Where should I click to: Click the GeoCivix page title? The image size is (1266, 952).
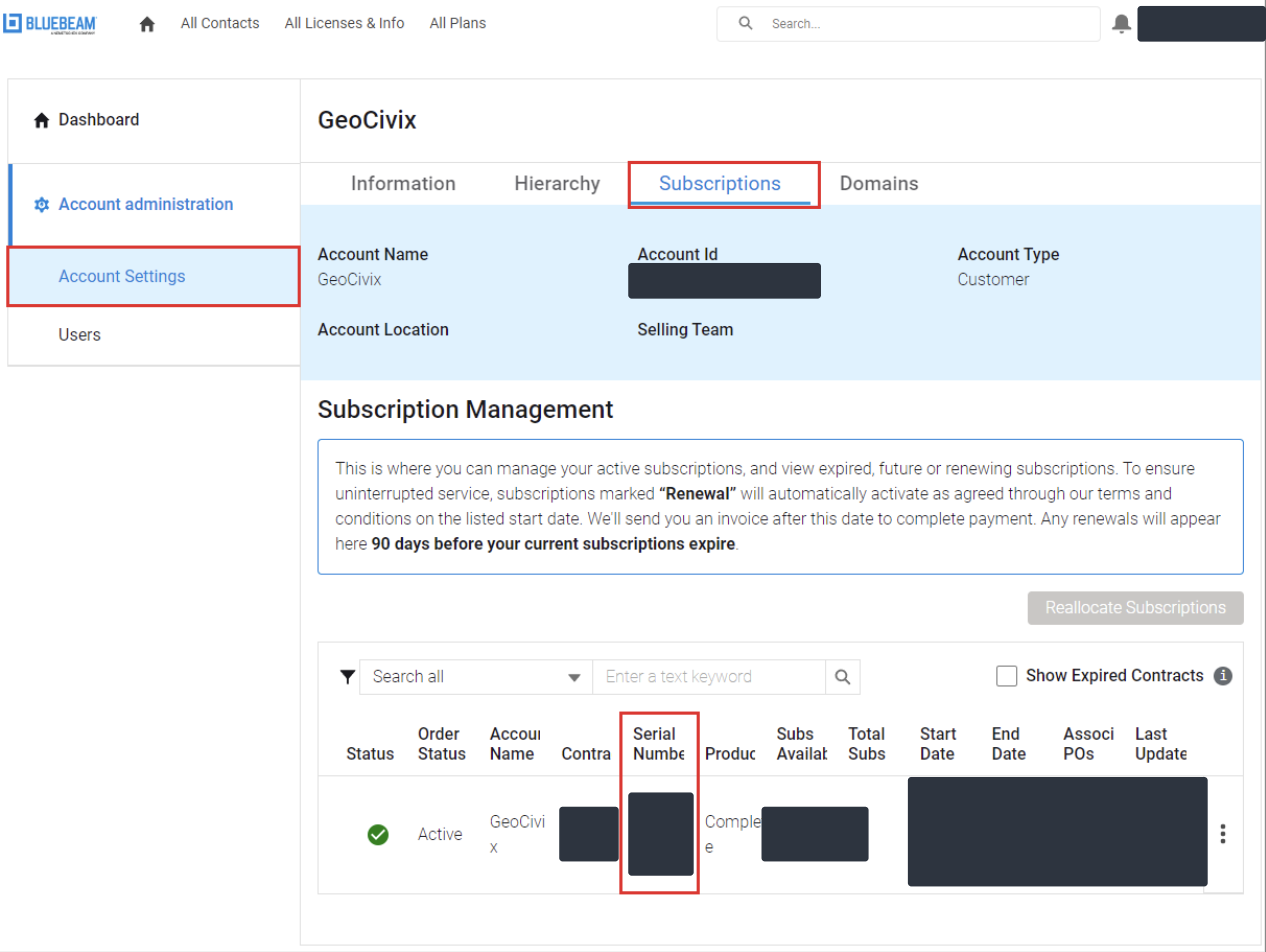click(x=367, y=120)
